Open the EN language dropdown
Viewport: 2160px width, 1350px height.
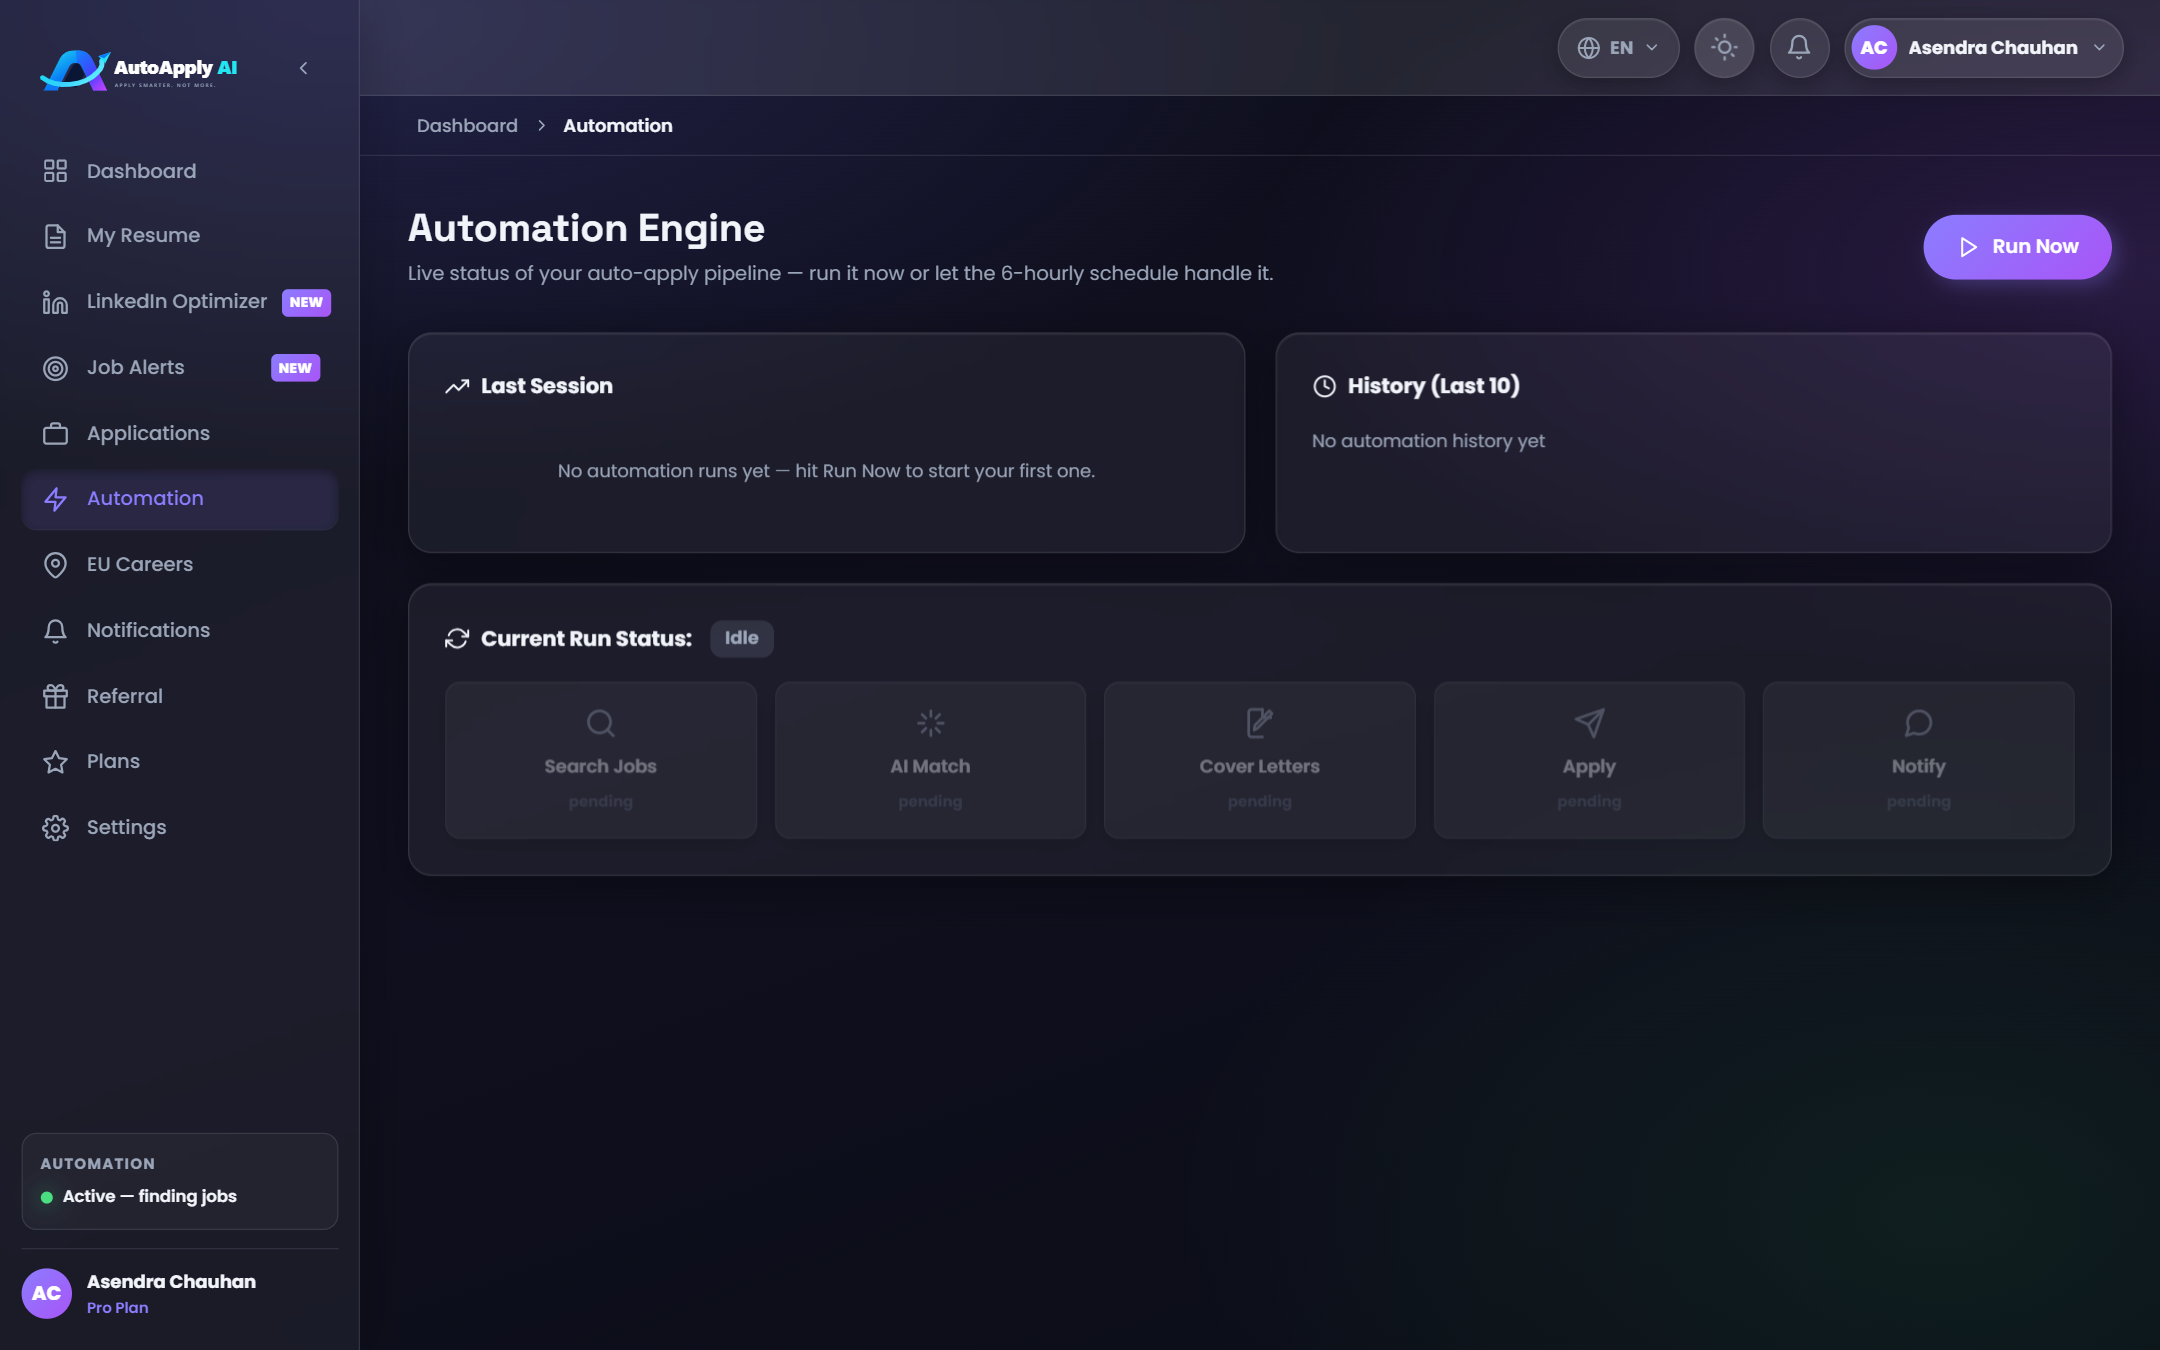pyautogui.click(x=1618, y=48)
